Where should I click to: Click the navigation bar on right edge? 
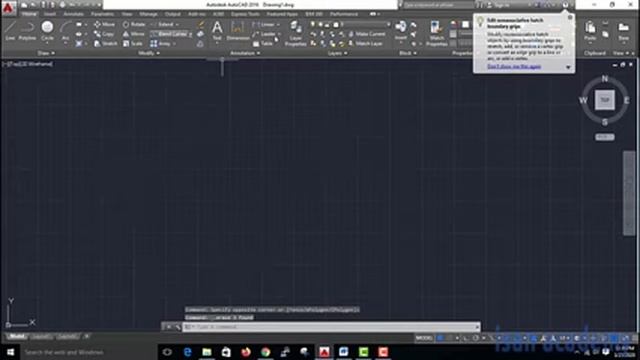pos(629,193)
